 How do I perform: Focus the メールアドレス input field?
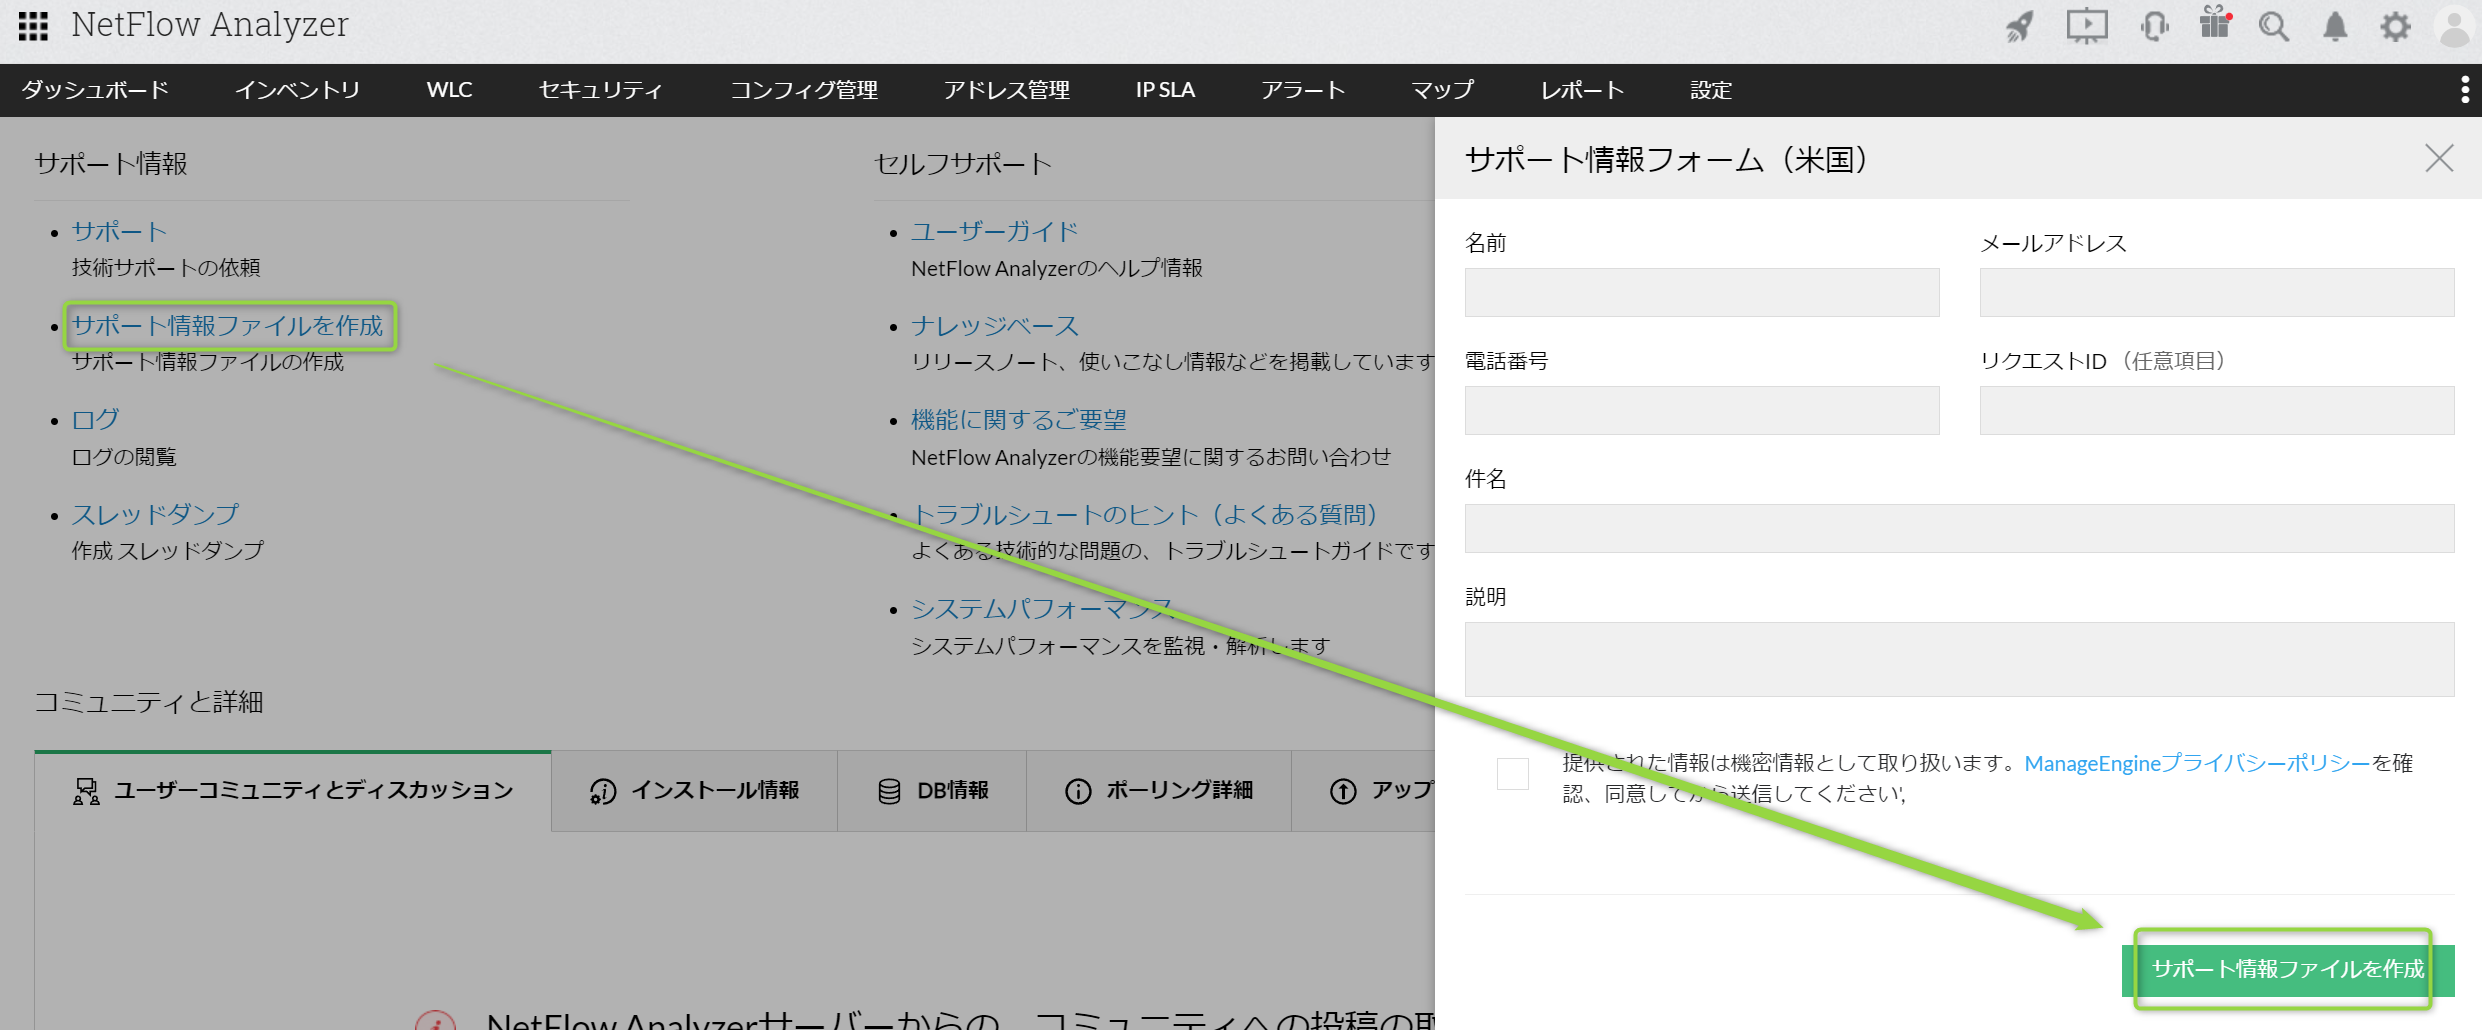[2216, 292]
